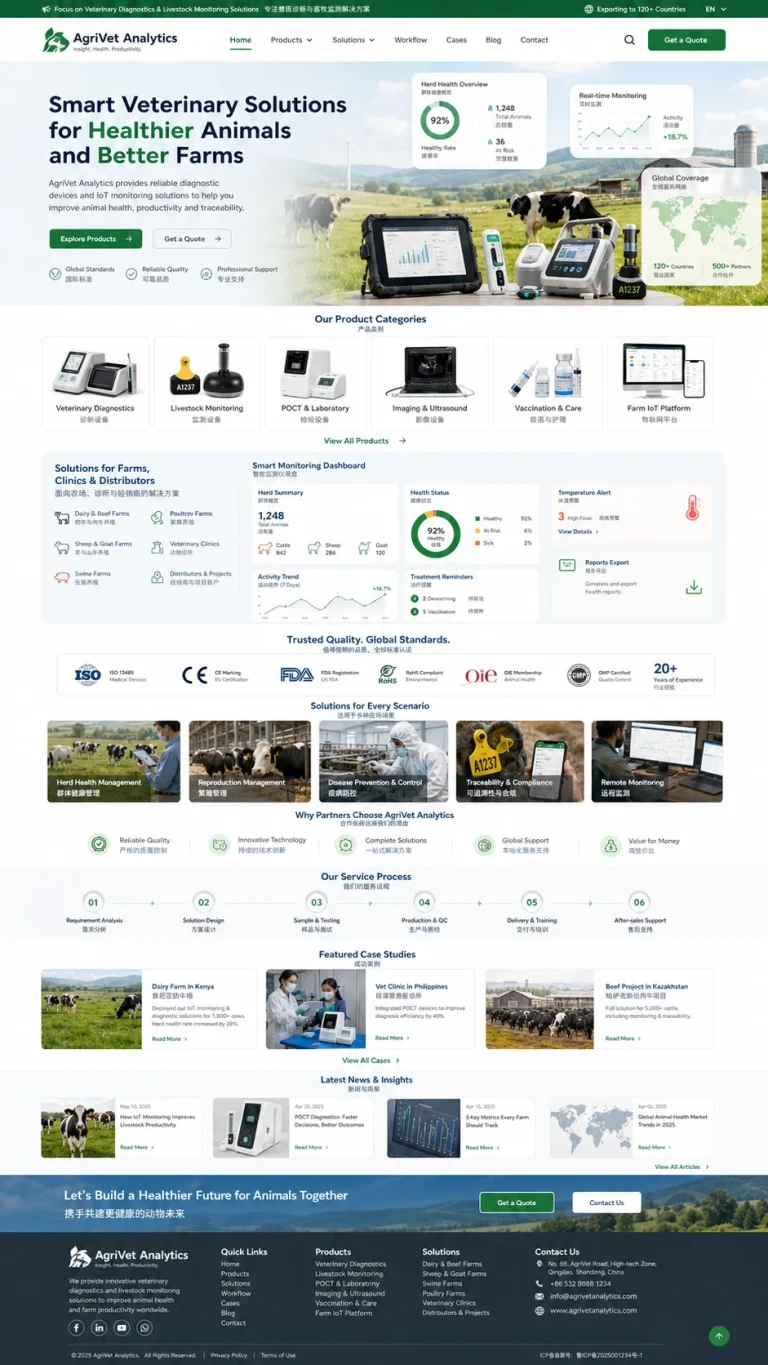Open the EN language selector

[715, 9]
